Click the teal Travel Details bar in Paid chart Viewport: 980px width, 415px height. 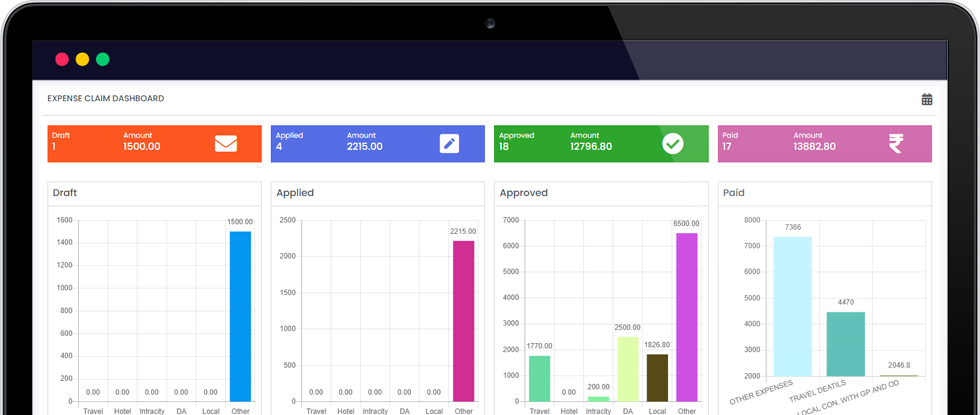pyautogui.click(x=845, y=343)
